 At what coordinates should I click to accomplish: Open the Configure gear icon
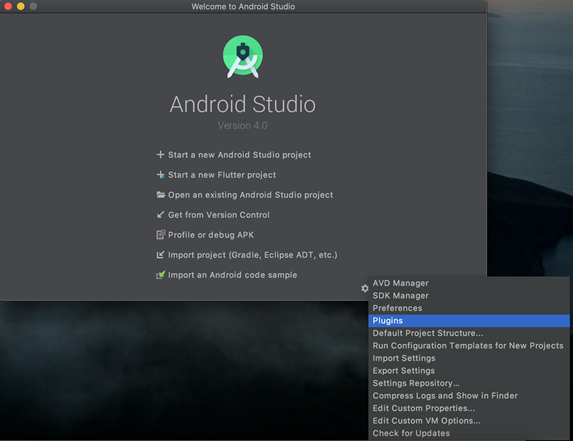click(364, 288)
